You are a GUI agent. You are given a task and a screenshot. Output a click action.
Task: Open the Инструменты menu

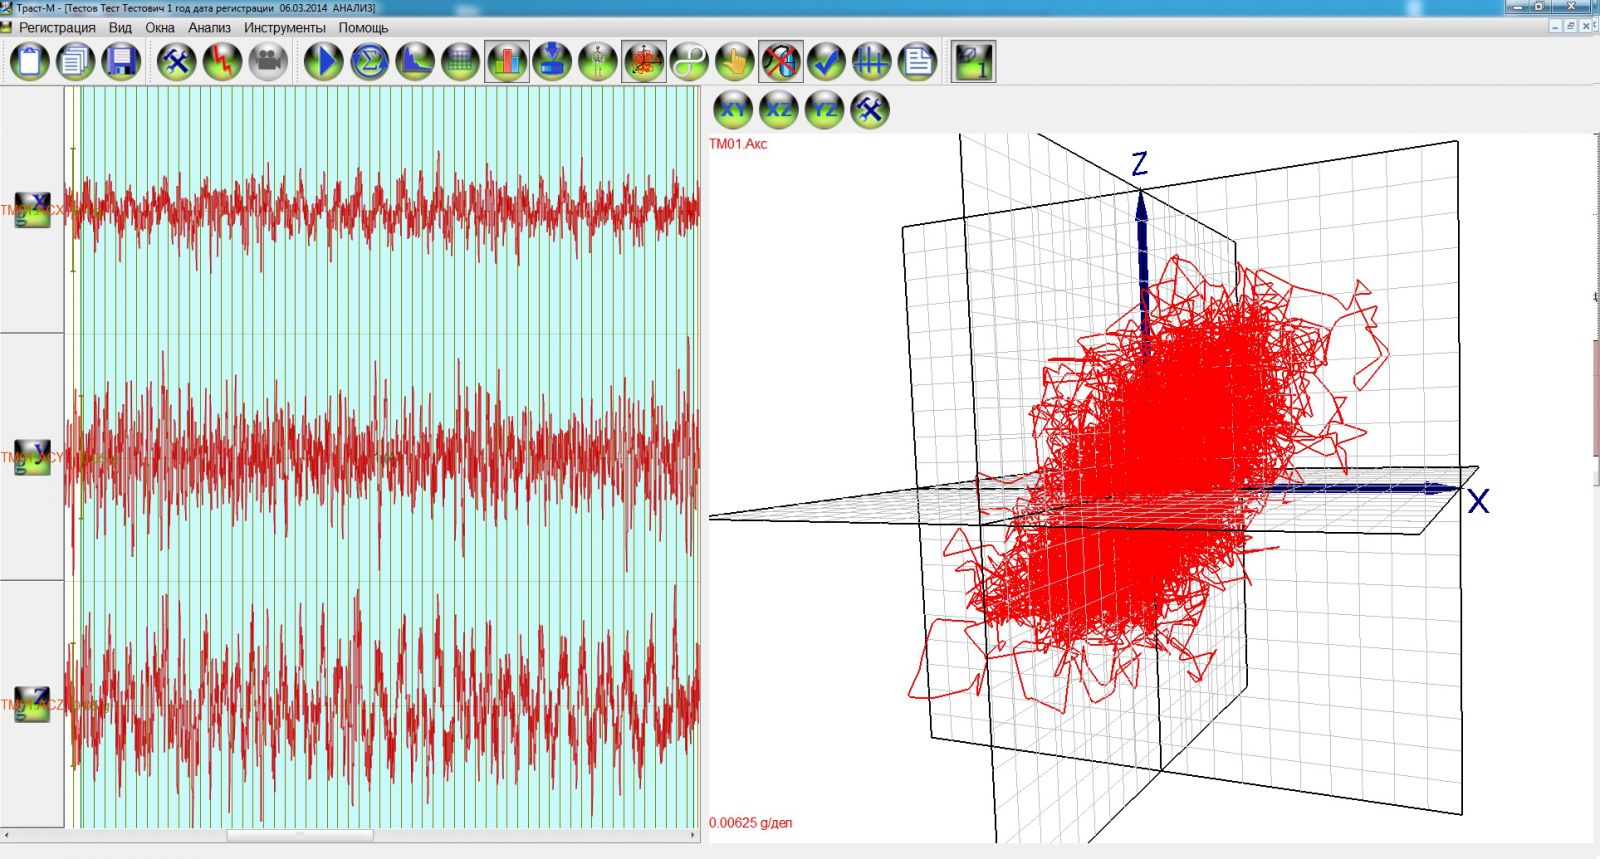(x=284, y=28)
